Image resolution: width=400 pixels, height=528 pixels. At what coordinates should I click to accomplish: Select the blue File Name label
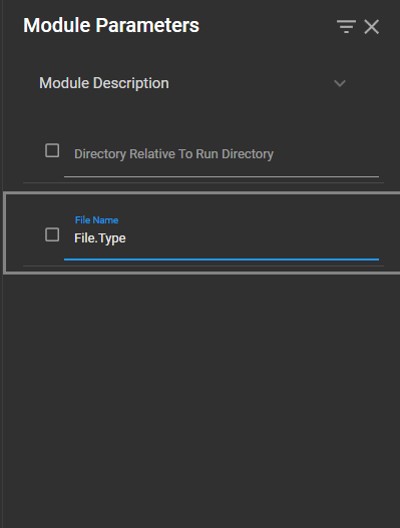pyautogui.click(x=97, y=220)
